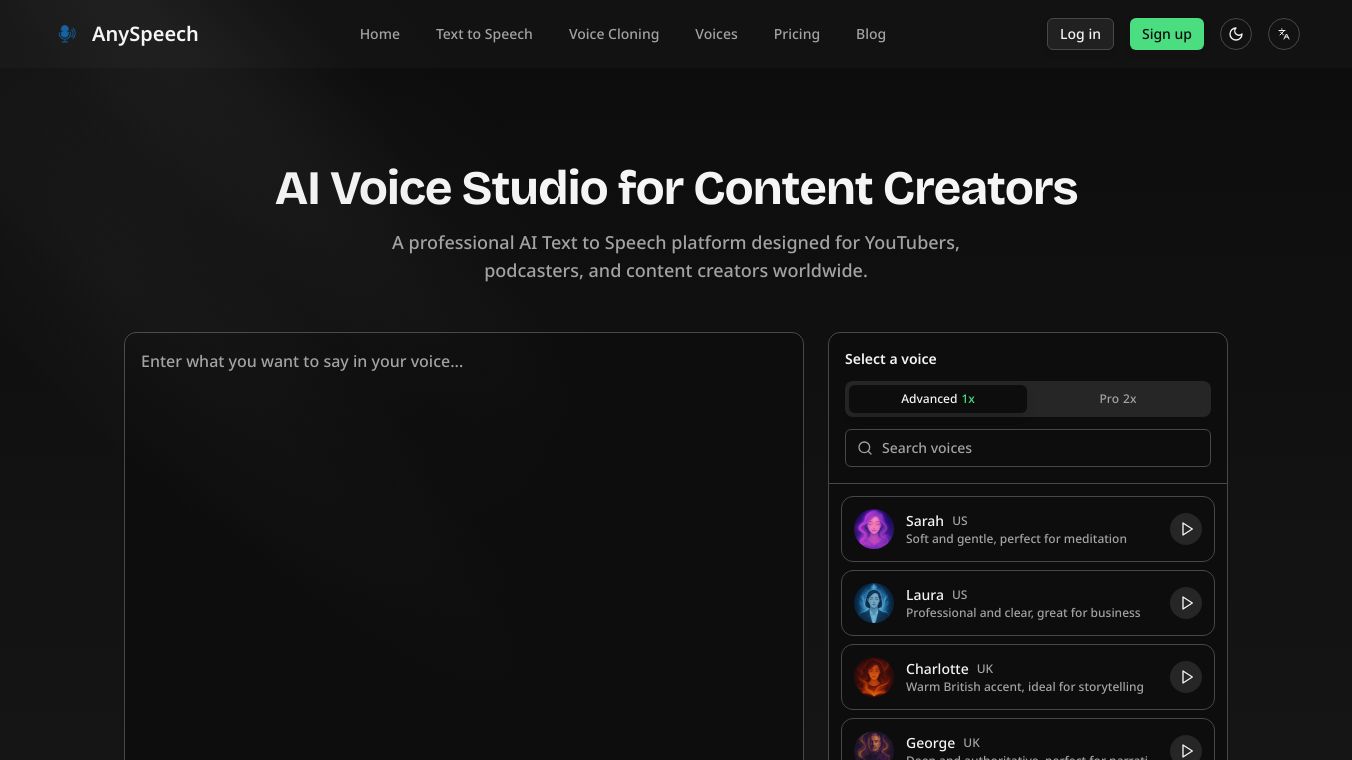View the Pricing page
The width and height of the screenshot is (1352, 760).
pyautogui.click(x=797, y=34)
